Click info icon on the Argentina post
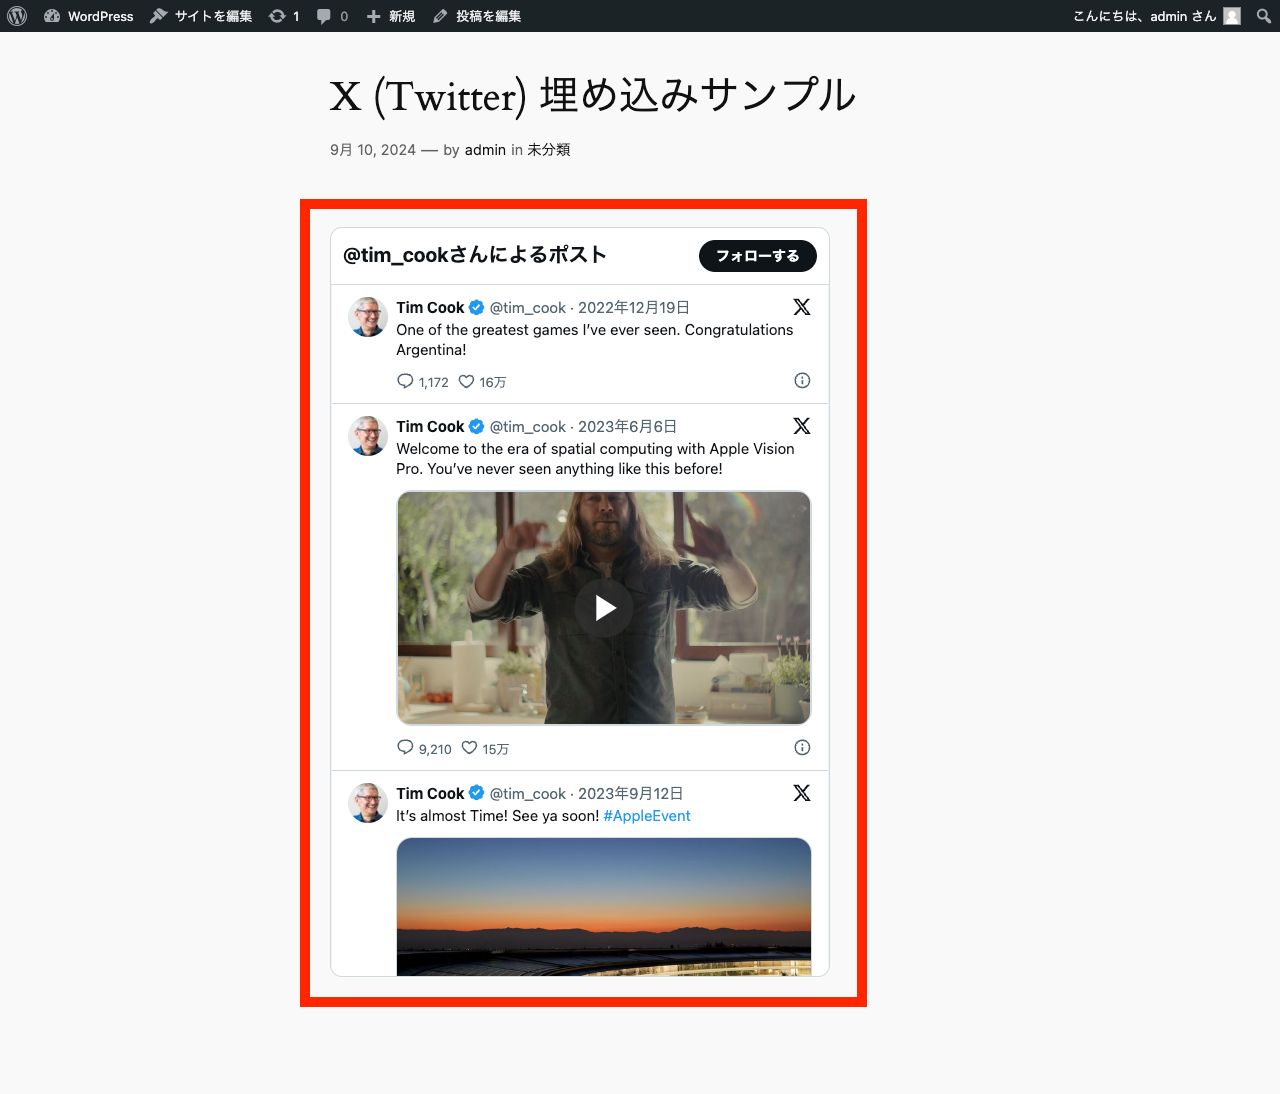The width and height of the screenshot is (1280, 1094). pyautogui.click(x=802, y=380)
